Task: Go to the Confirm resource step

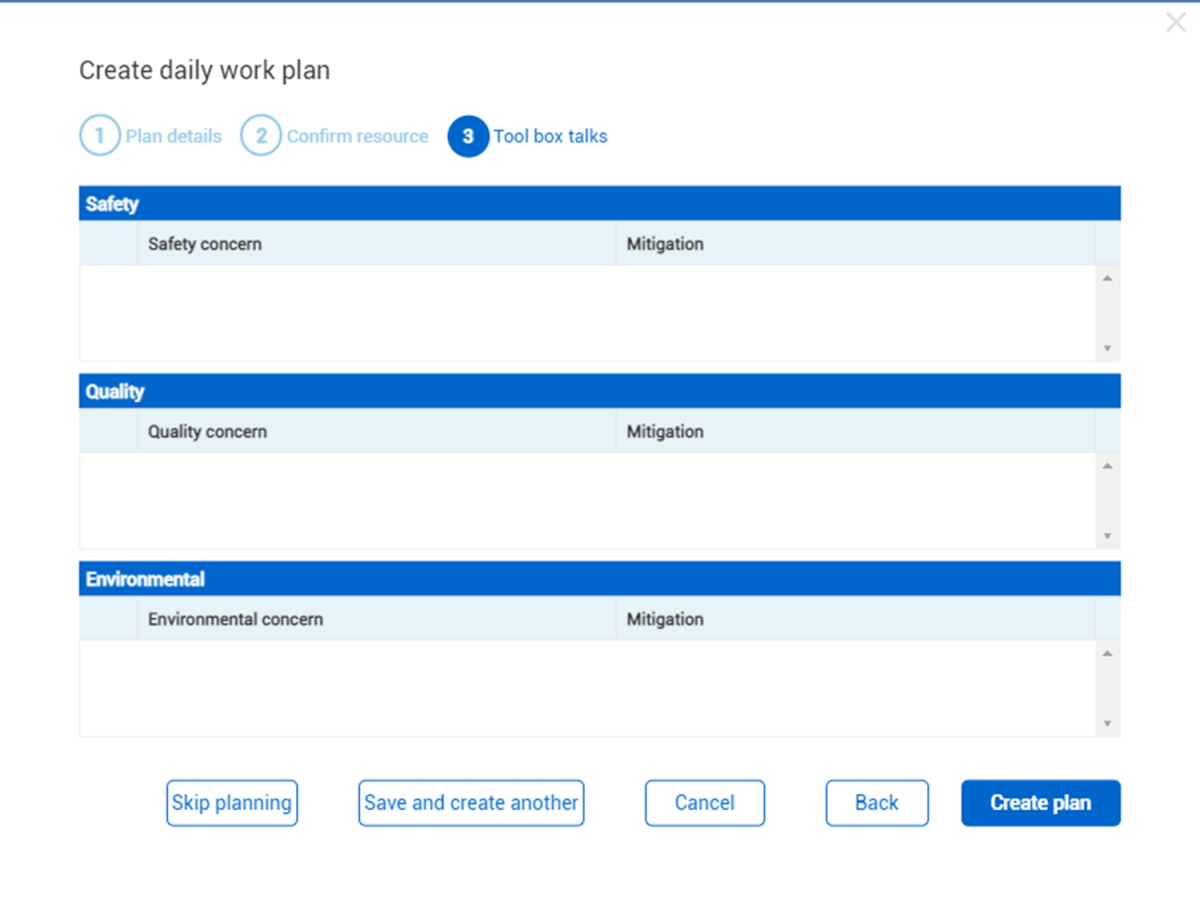Action: coord(357,136)
